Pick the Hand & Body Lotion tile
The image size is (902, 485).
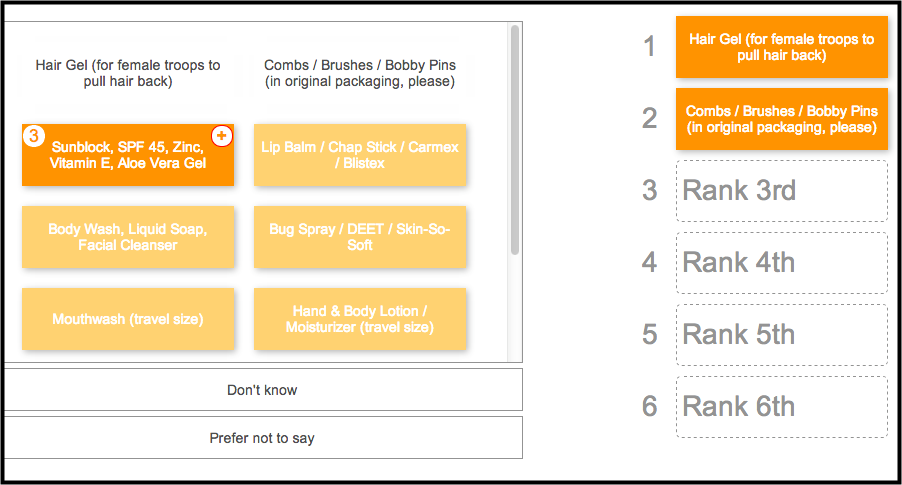360,319
